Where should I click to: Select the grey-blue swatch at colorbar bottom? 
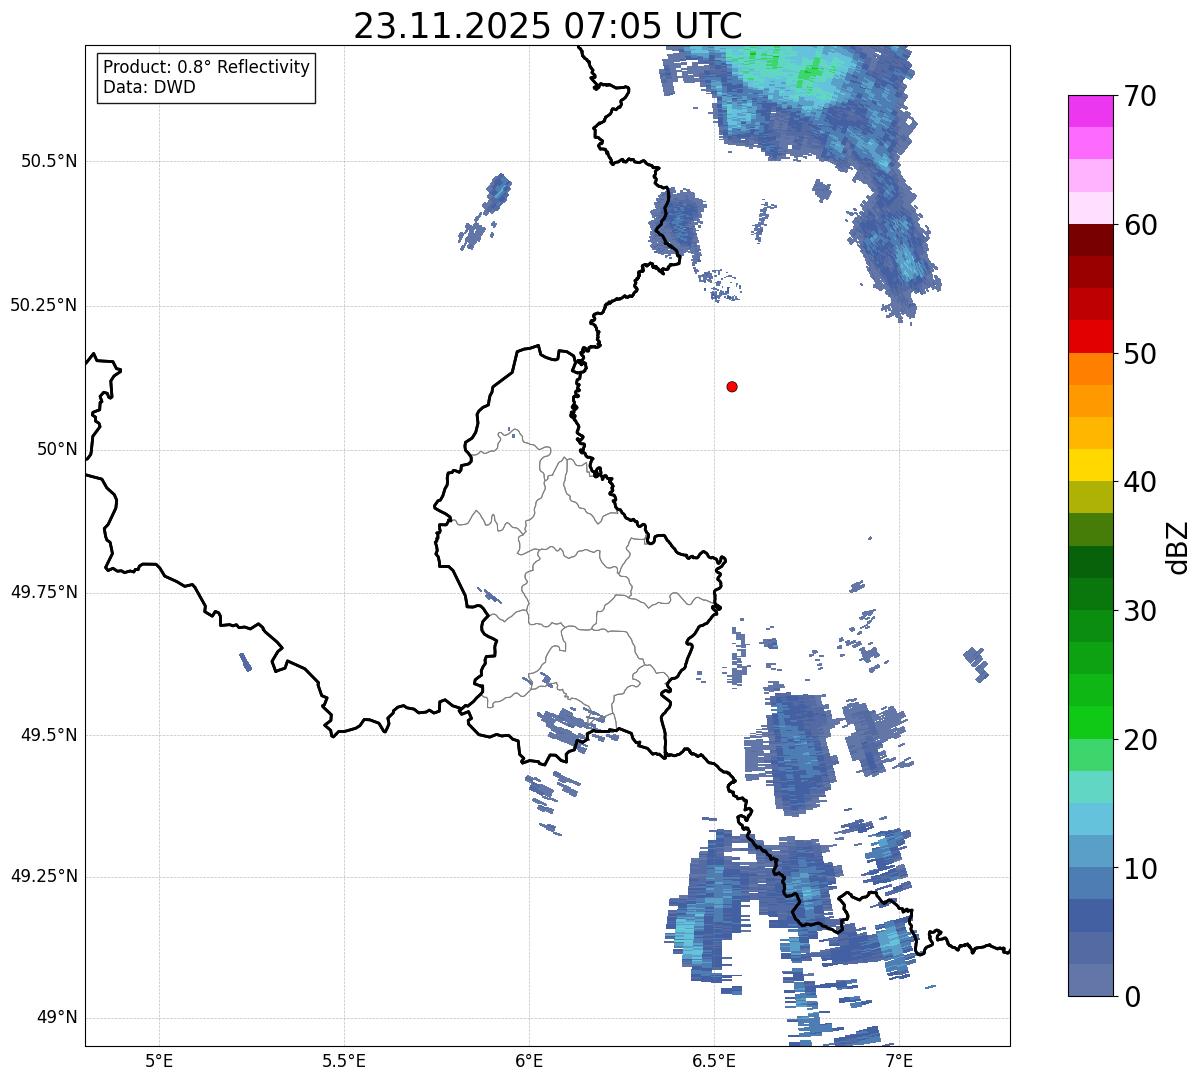coord(1090,980)
